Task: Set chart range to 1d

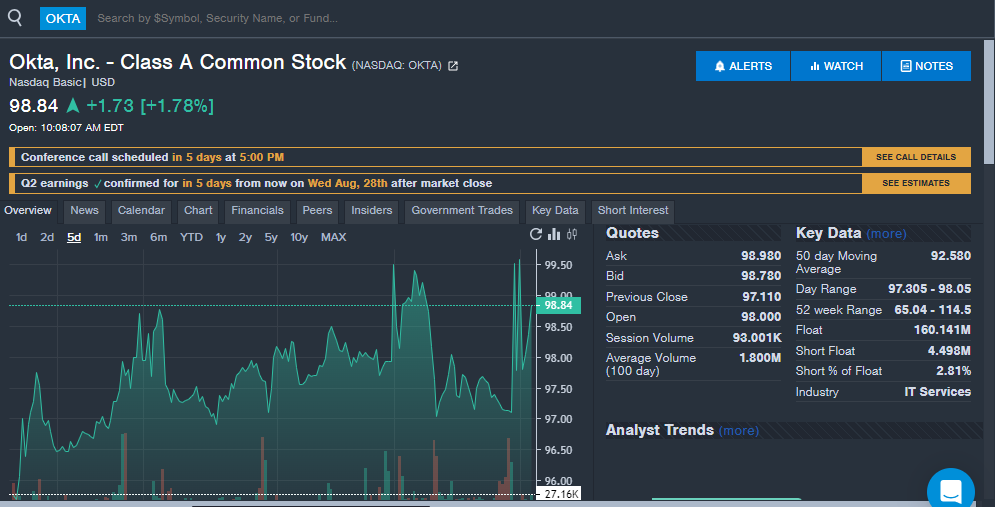Action: click(x=22, y=237)
